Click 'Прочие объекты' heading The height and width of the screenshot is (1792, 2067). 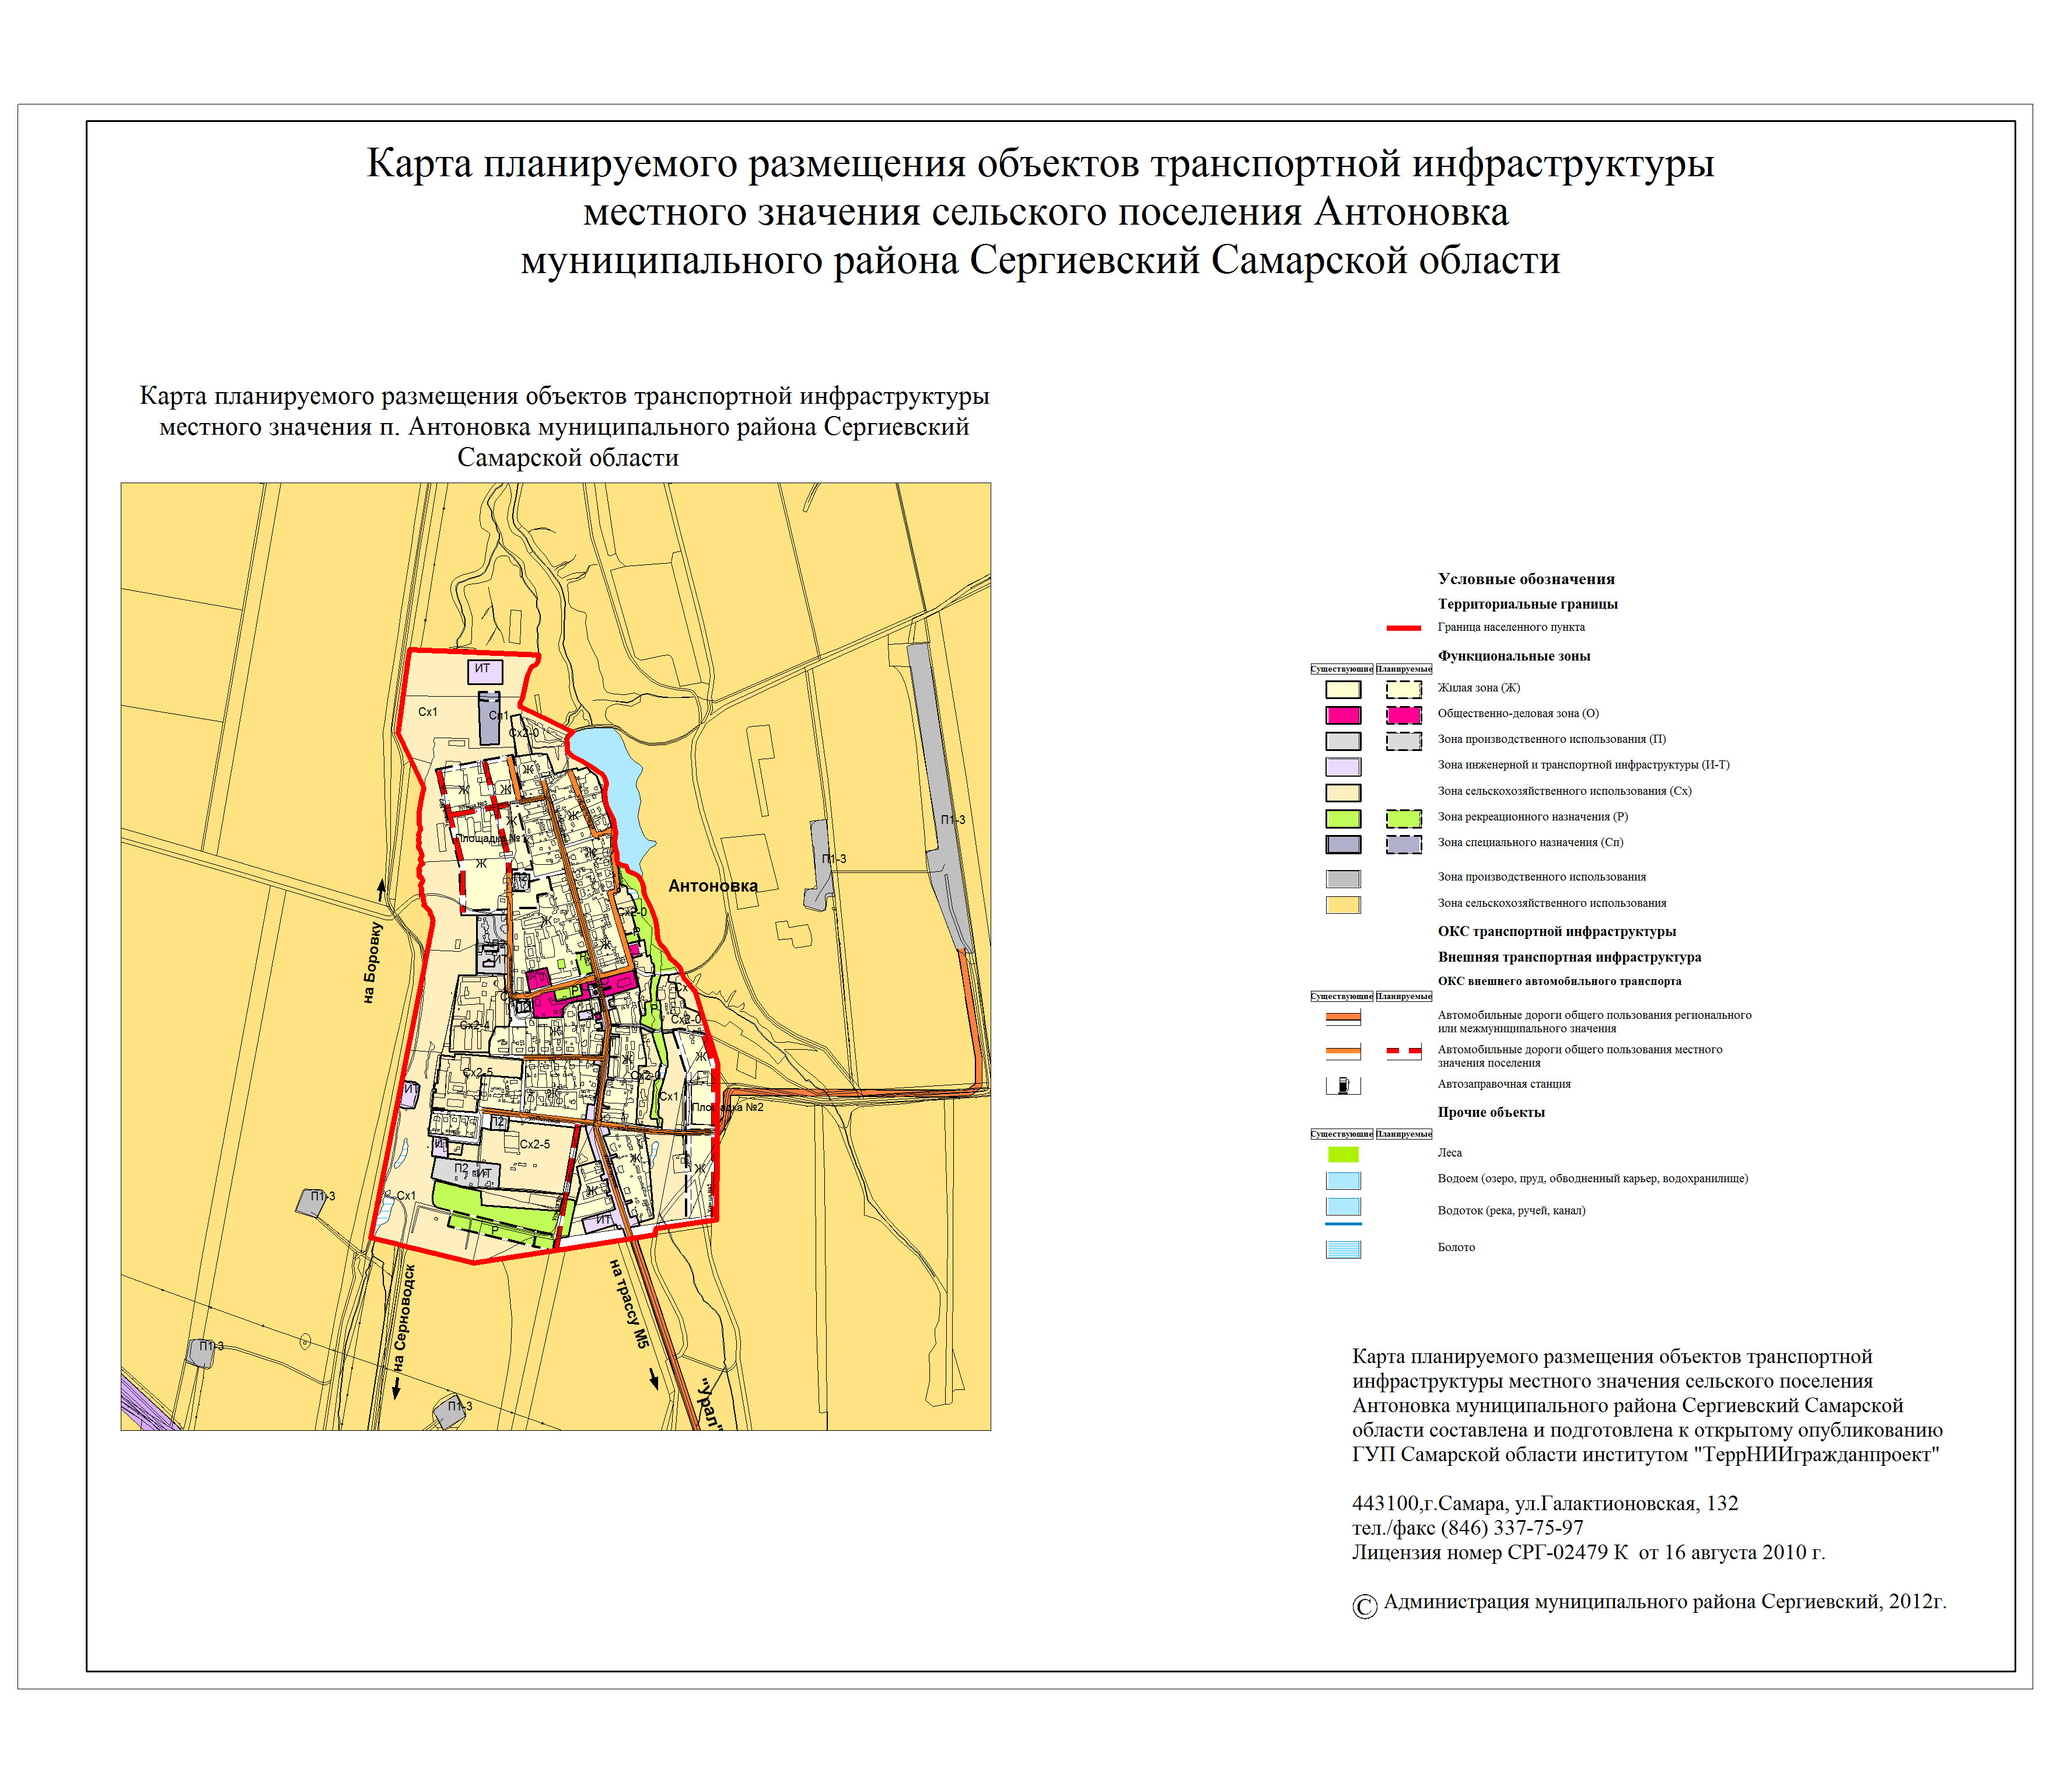click(x=1491, y=1112)
